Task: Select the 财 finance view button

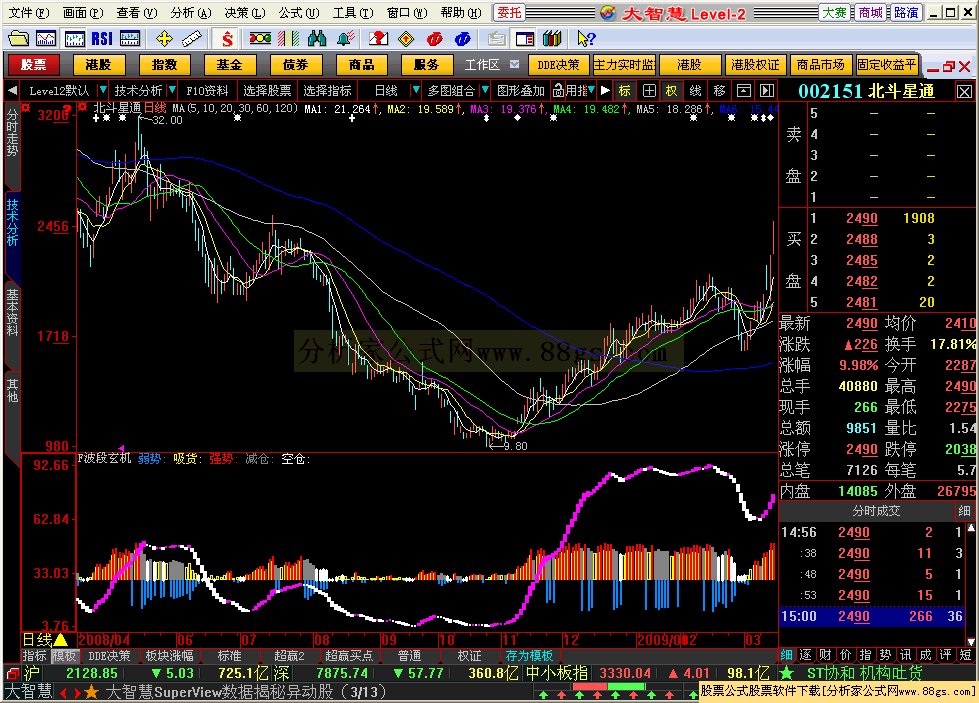Action: (825, 654)
